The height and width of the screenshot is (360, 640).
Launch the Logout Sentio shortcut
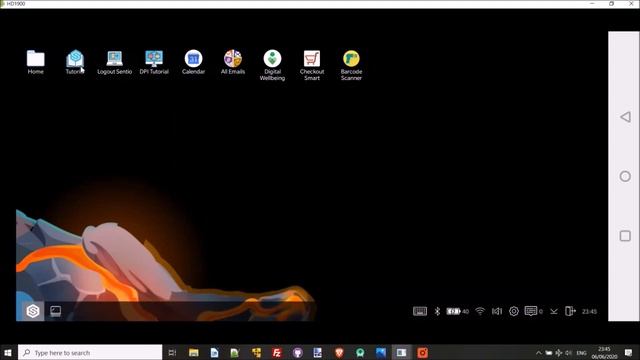pos(114,62)
